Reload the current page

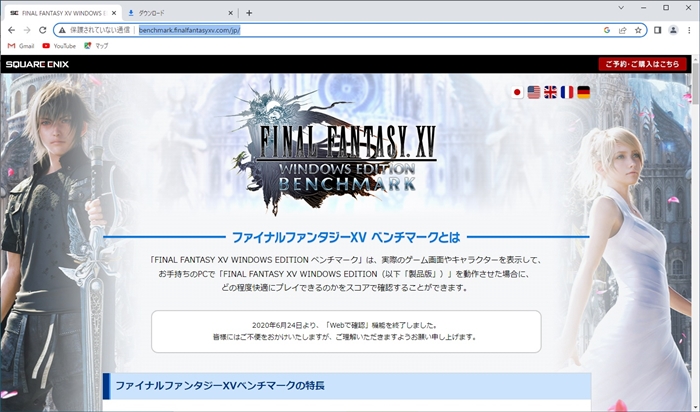pyautogui.click(x=42, y=30)
